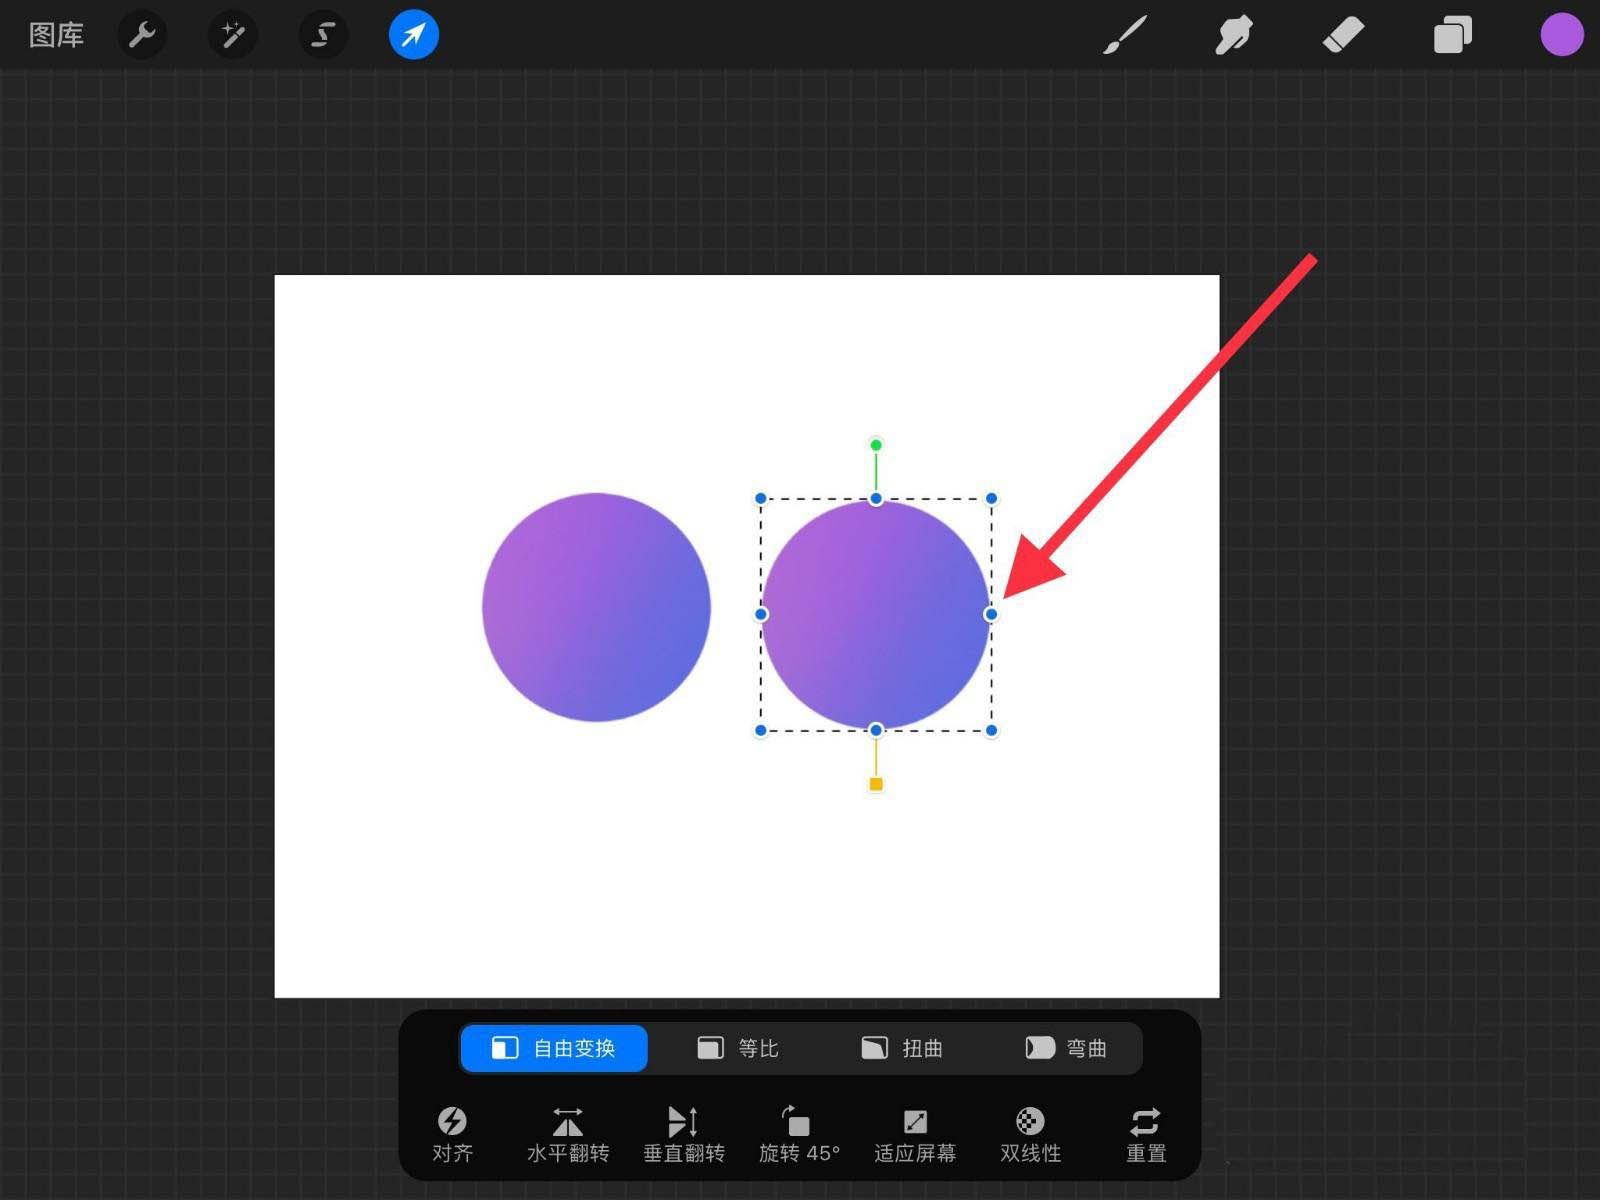Select the Adjustments magic wand tool
Viewport: 1600px width, 1200px height.
(x=232, y=34)
